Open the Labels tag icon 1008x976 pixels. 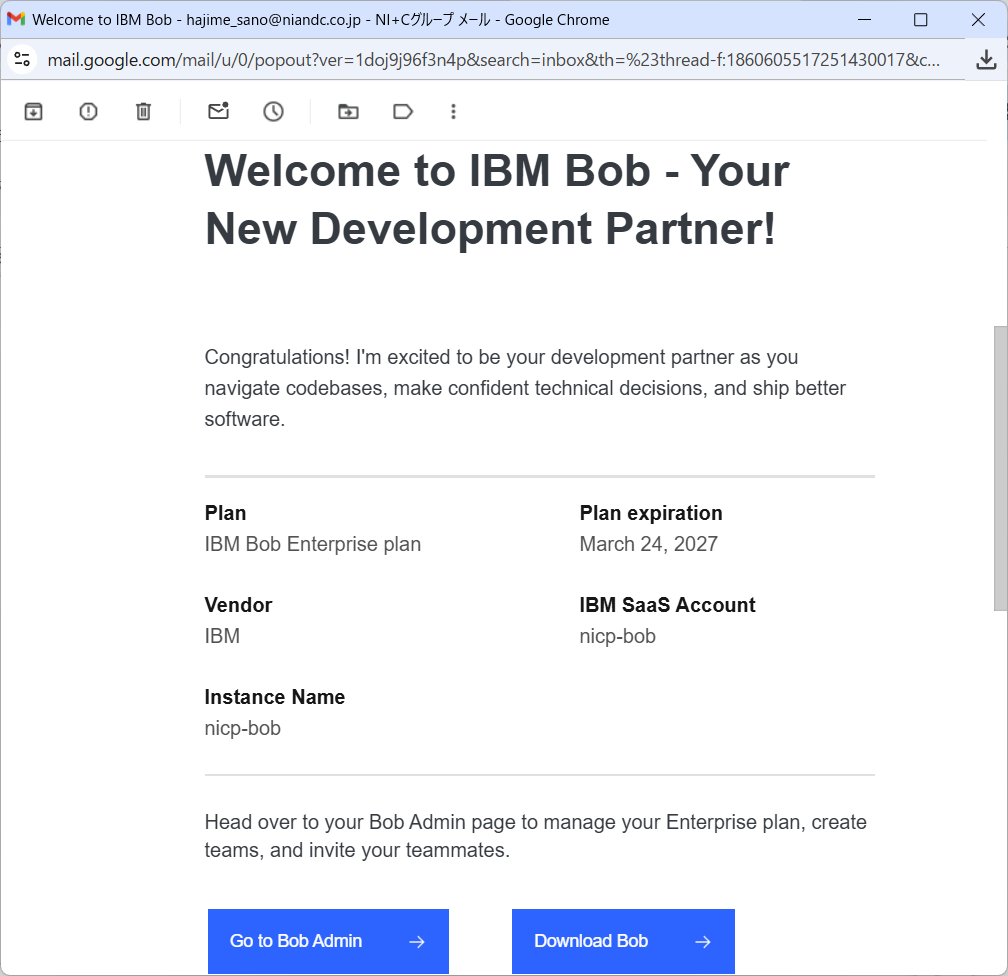403,112
